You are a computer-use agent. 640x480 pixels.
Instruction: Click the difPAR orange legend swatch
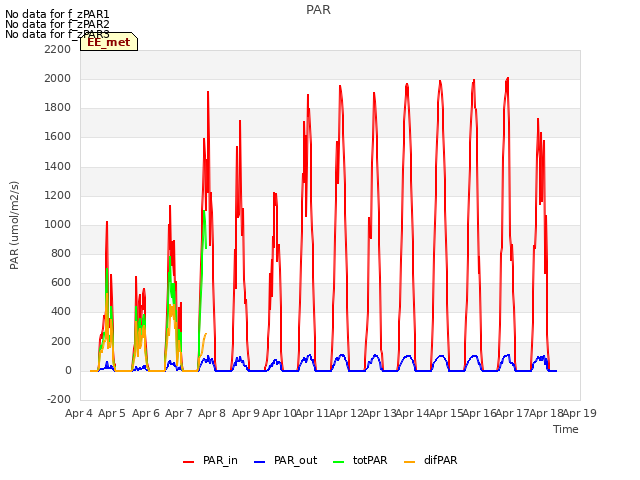(409, 462)
